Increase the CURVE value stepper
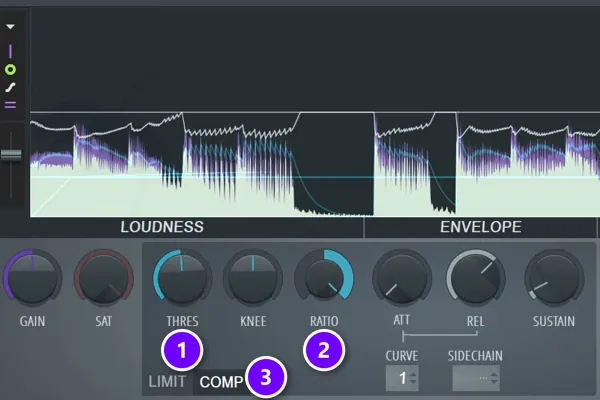 [413, 374]
